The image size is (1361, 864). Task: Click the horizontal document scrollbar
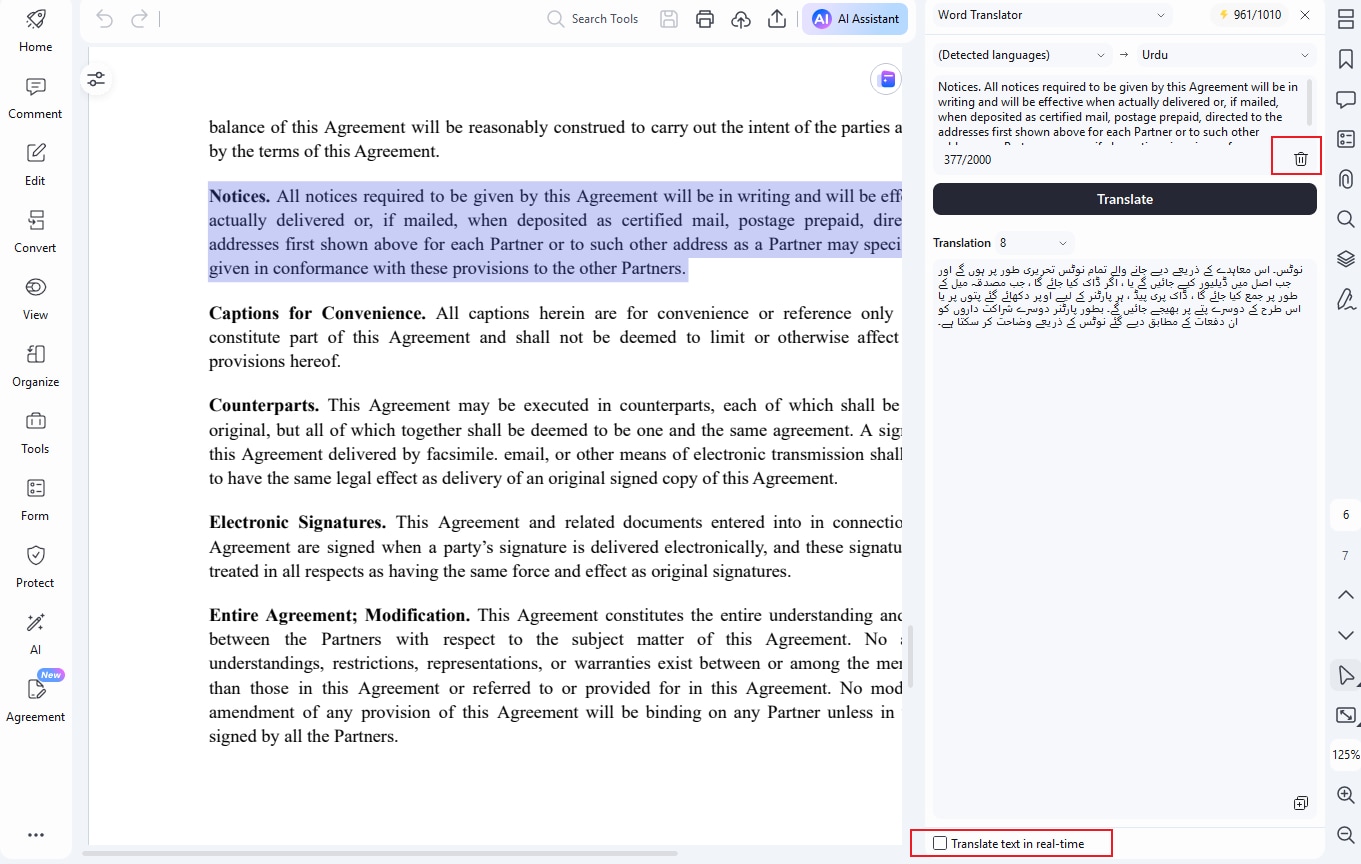(380, 853)
